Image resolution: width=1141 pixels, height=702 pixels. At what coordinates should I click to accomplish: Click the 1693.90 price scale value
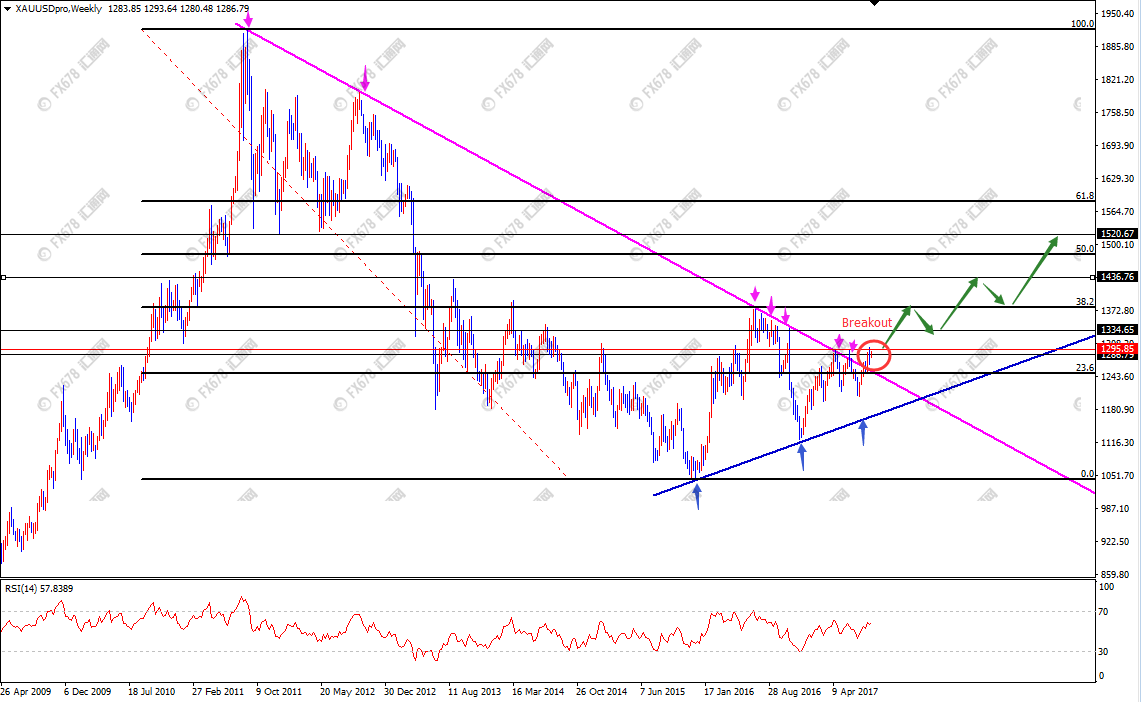pos(1118,145)
